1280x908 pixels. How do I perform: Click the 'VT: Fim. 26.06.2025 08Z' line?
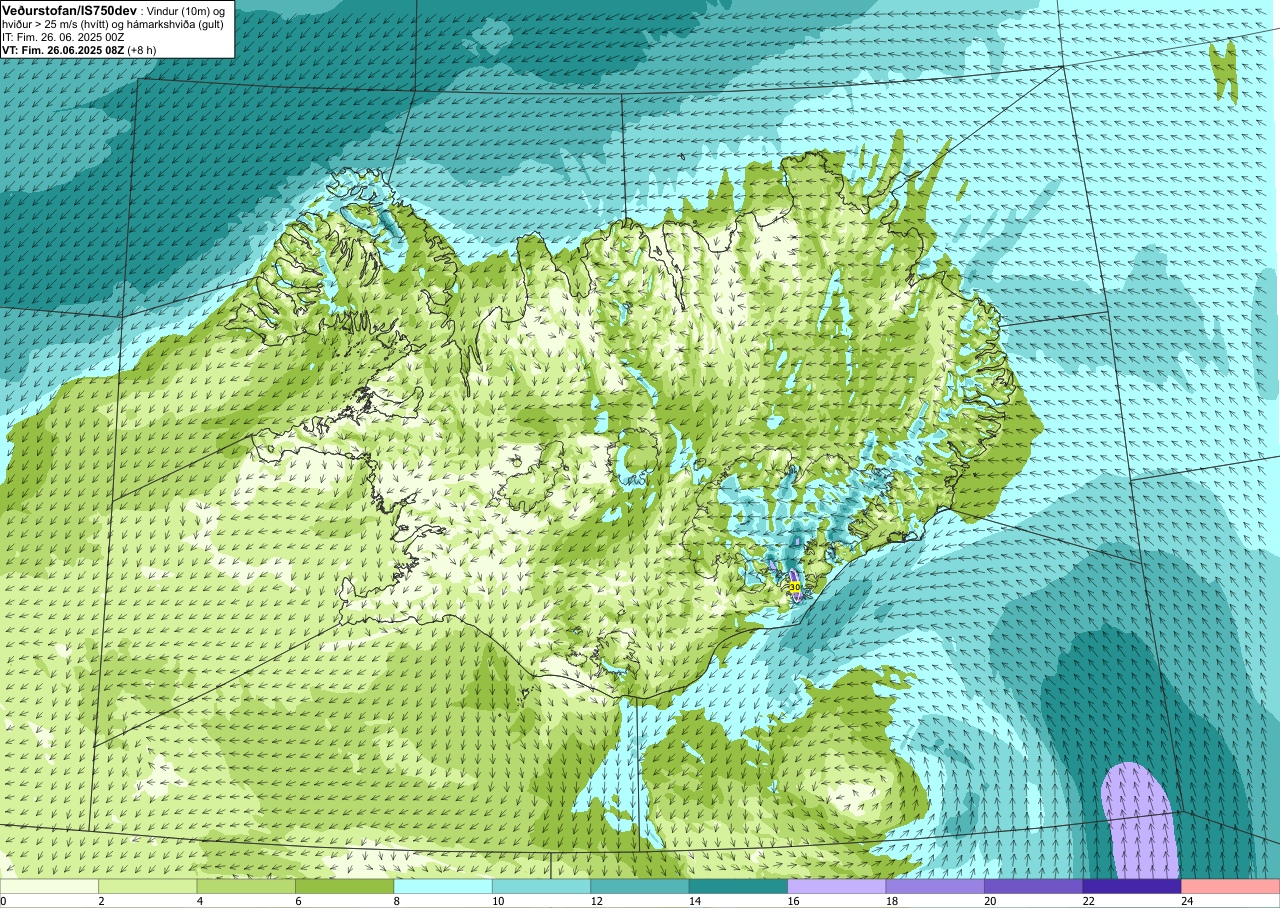coord(63,50)
